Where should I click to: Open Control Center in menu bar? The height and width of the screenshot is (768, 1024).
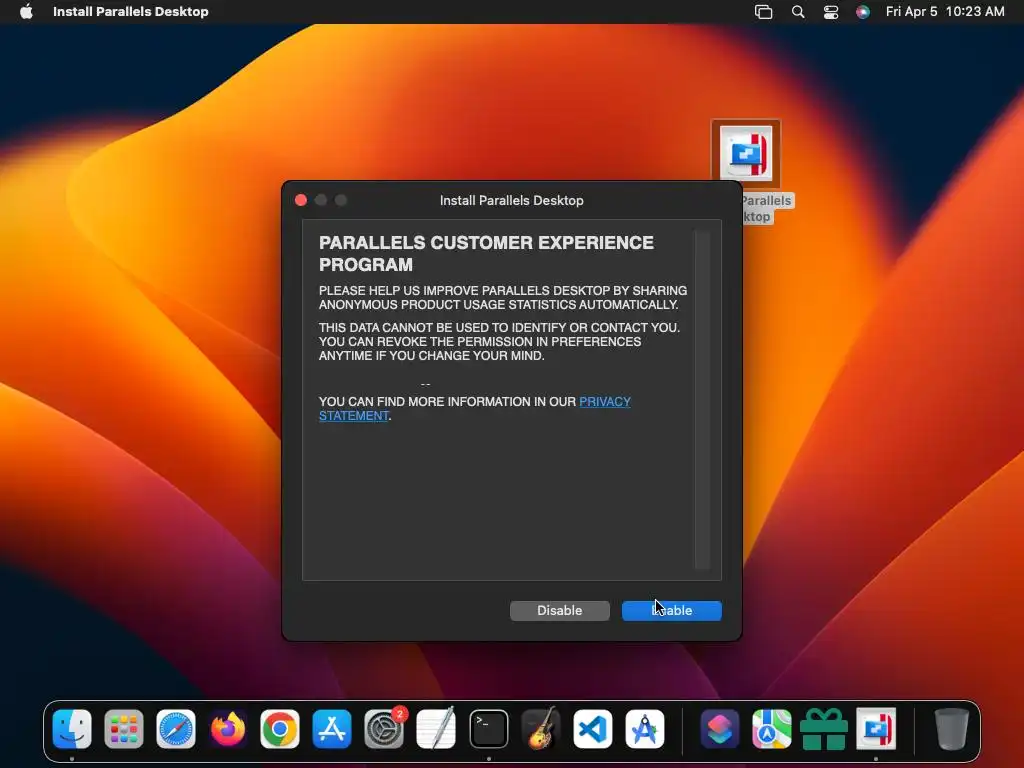click(x=831, y=12)
